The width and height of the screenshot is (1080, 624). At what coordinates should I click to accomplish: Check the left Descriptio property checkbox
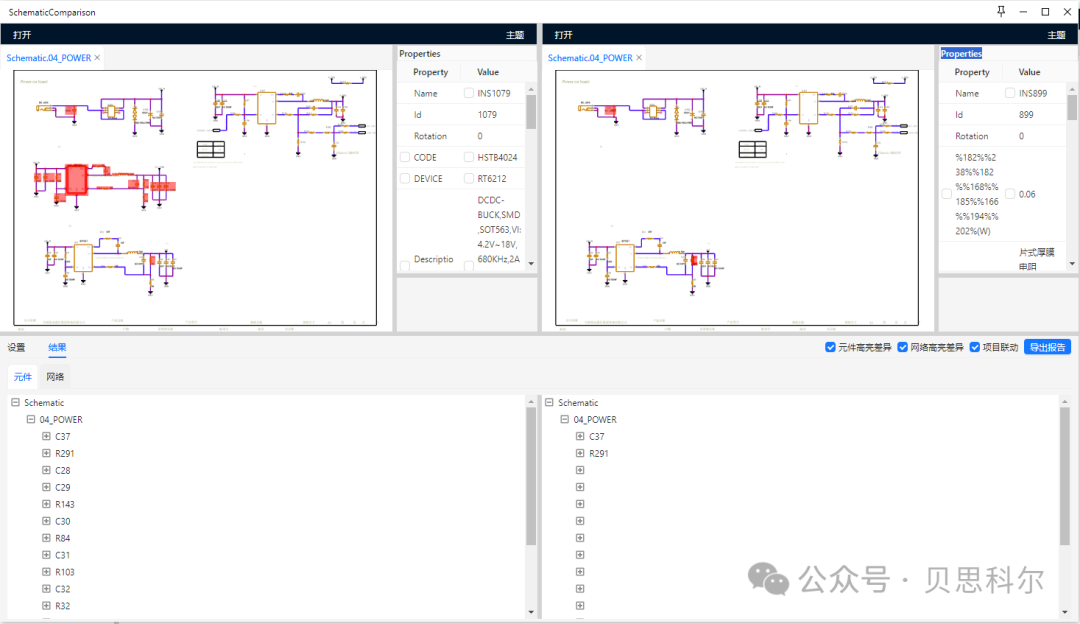coord(405,265)
